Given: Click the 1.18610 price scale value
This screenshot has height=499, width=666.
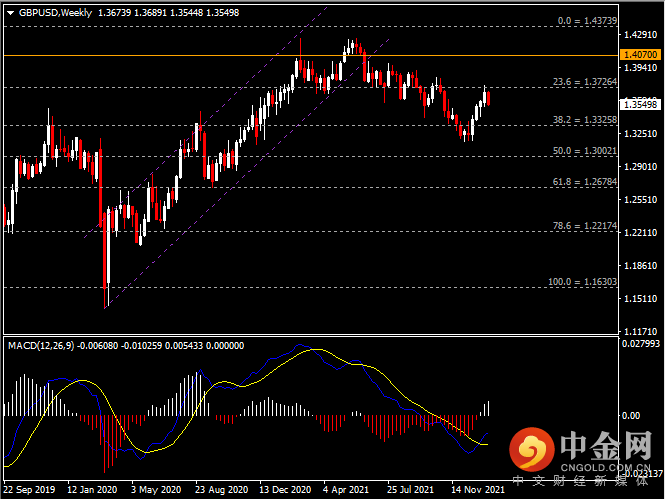Looking at the screenshot, I should 640,266.
